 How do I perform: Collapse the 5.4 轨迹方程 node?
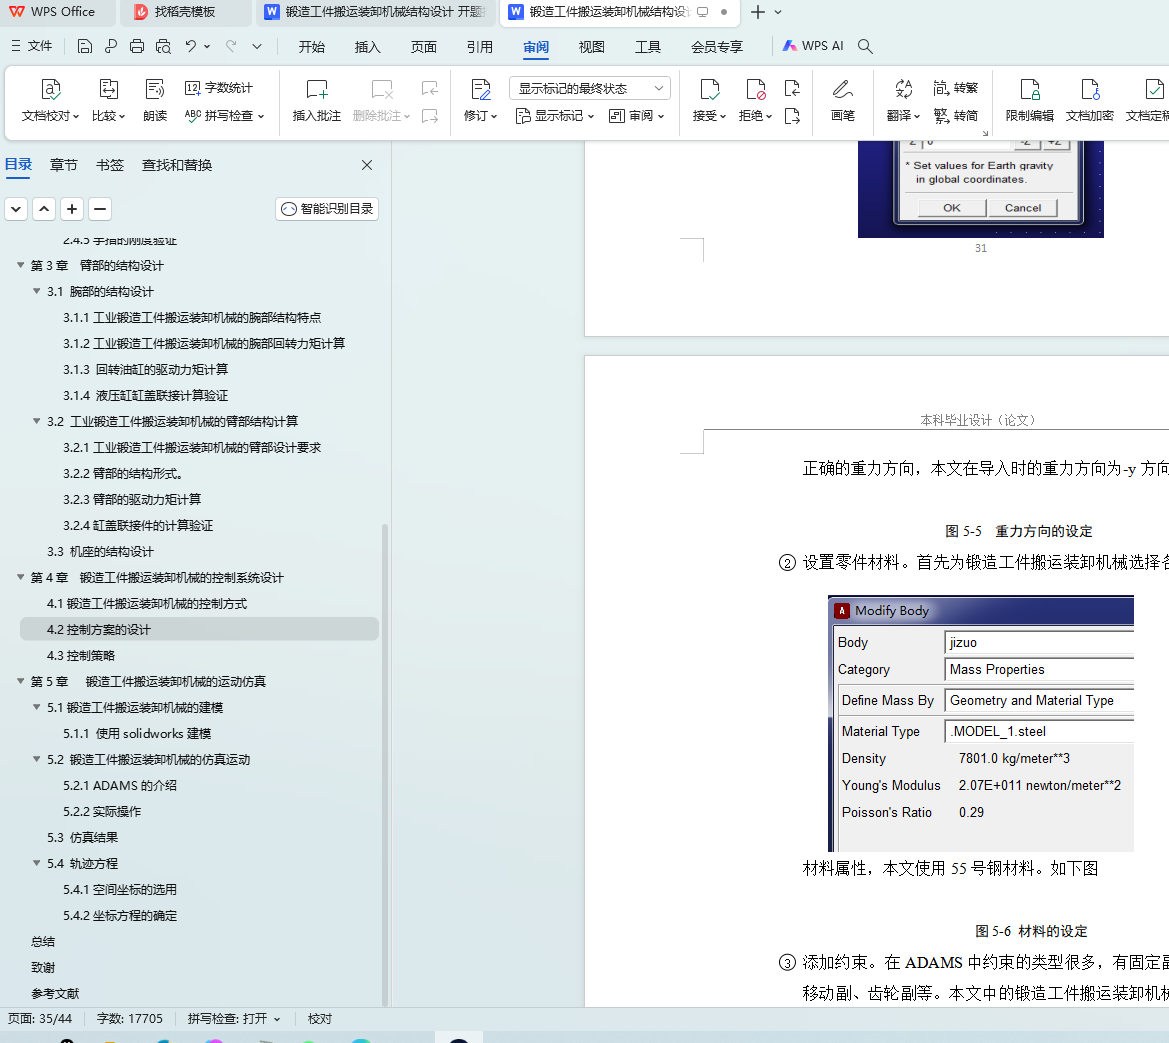36,863
